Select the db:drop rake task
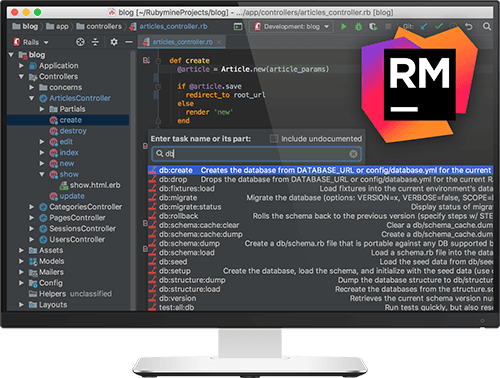Image resolution: width=500 pixels, height=378 pixels. [x=320, y=179]
